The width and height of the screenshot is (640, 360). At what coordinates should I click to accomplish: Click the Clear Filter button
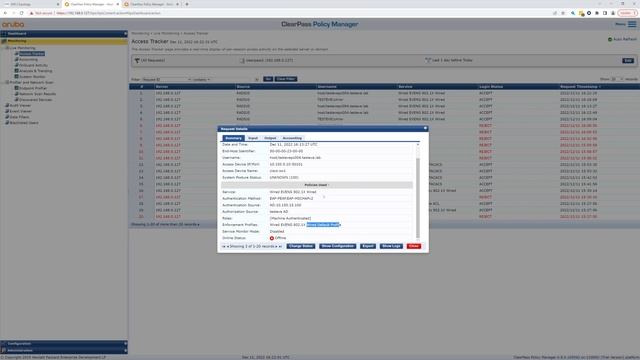coord(286,79)
